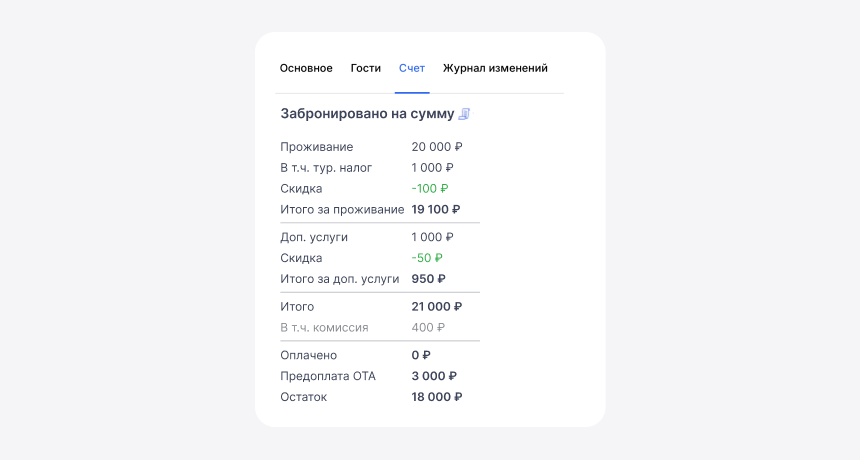Select the Счет tab
This screenshot has height=460, width=860.
click(x=412, y=69)
